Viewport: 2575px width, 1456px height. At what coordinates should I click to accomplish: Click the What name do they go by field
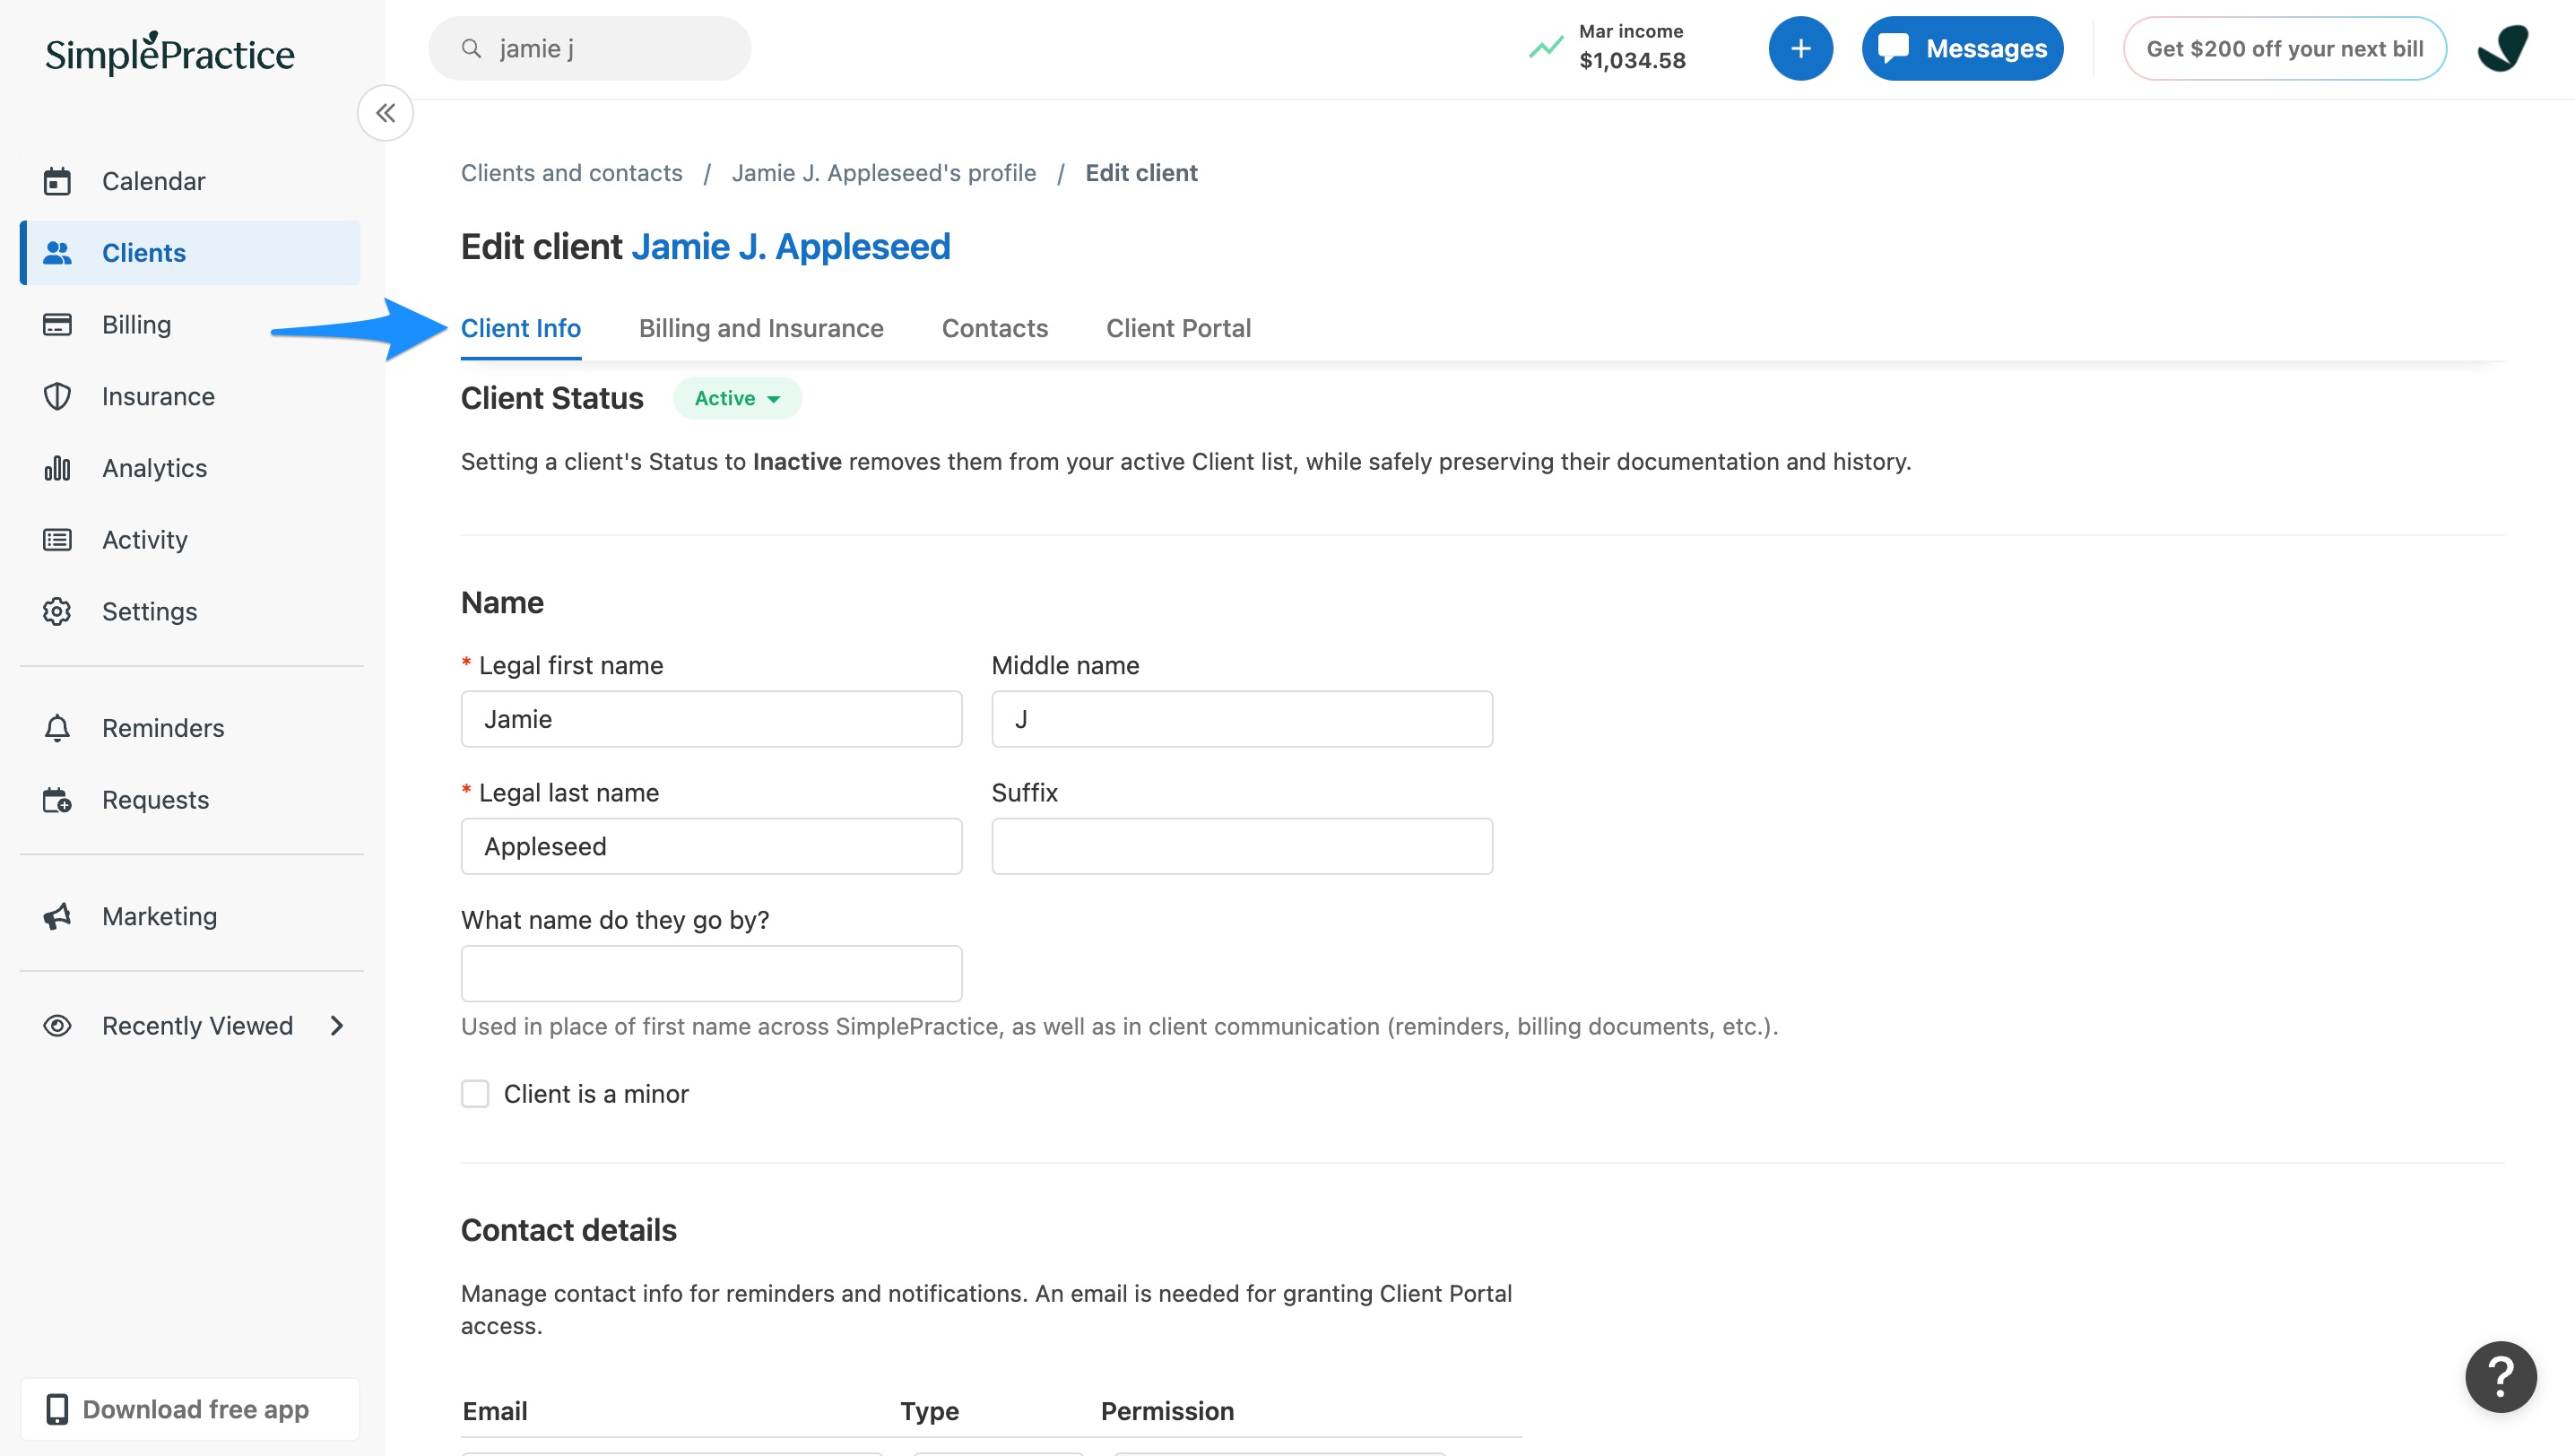click(711, 973)
